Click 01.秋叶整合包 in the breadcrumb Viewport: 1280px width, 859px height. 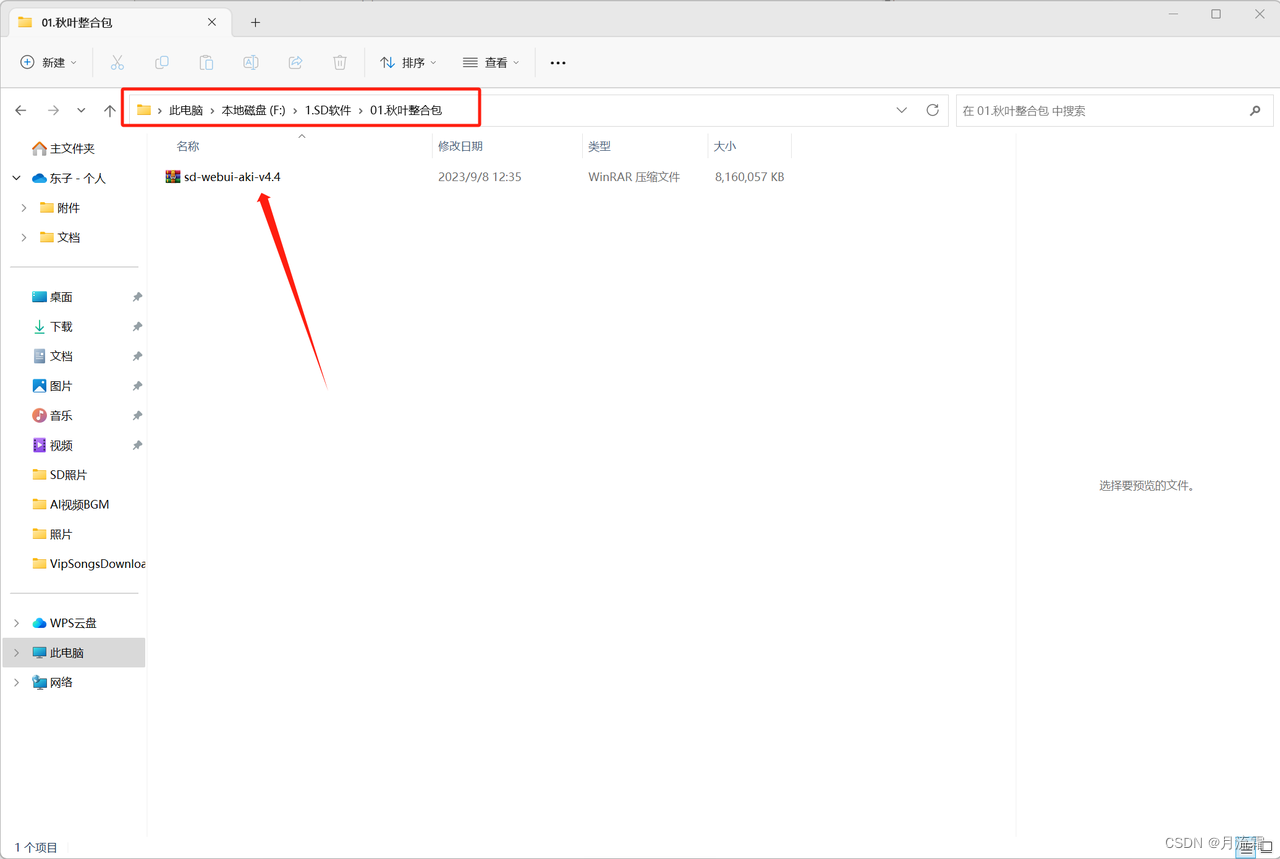pos(406,110)
